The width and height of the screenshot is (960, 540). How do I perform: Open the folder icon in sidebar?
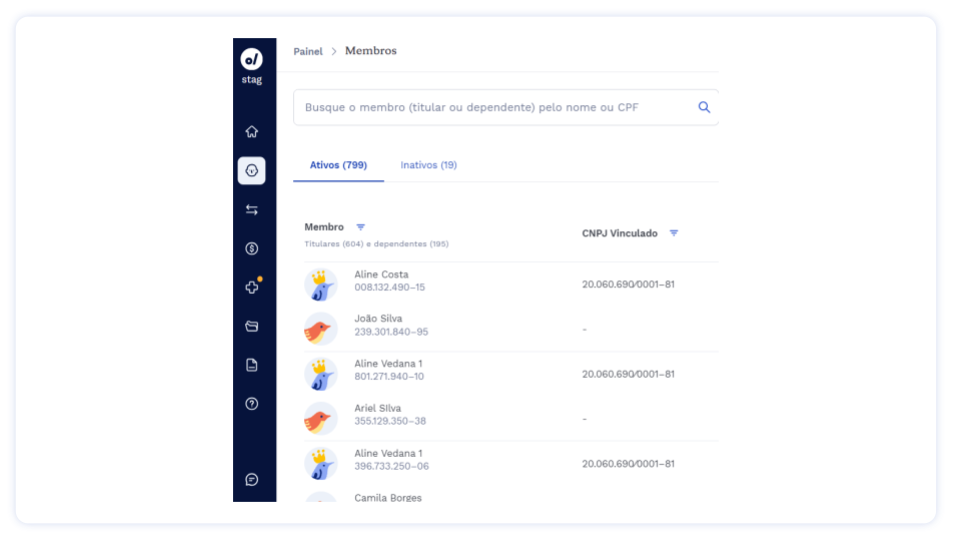[252, 326]
